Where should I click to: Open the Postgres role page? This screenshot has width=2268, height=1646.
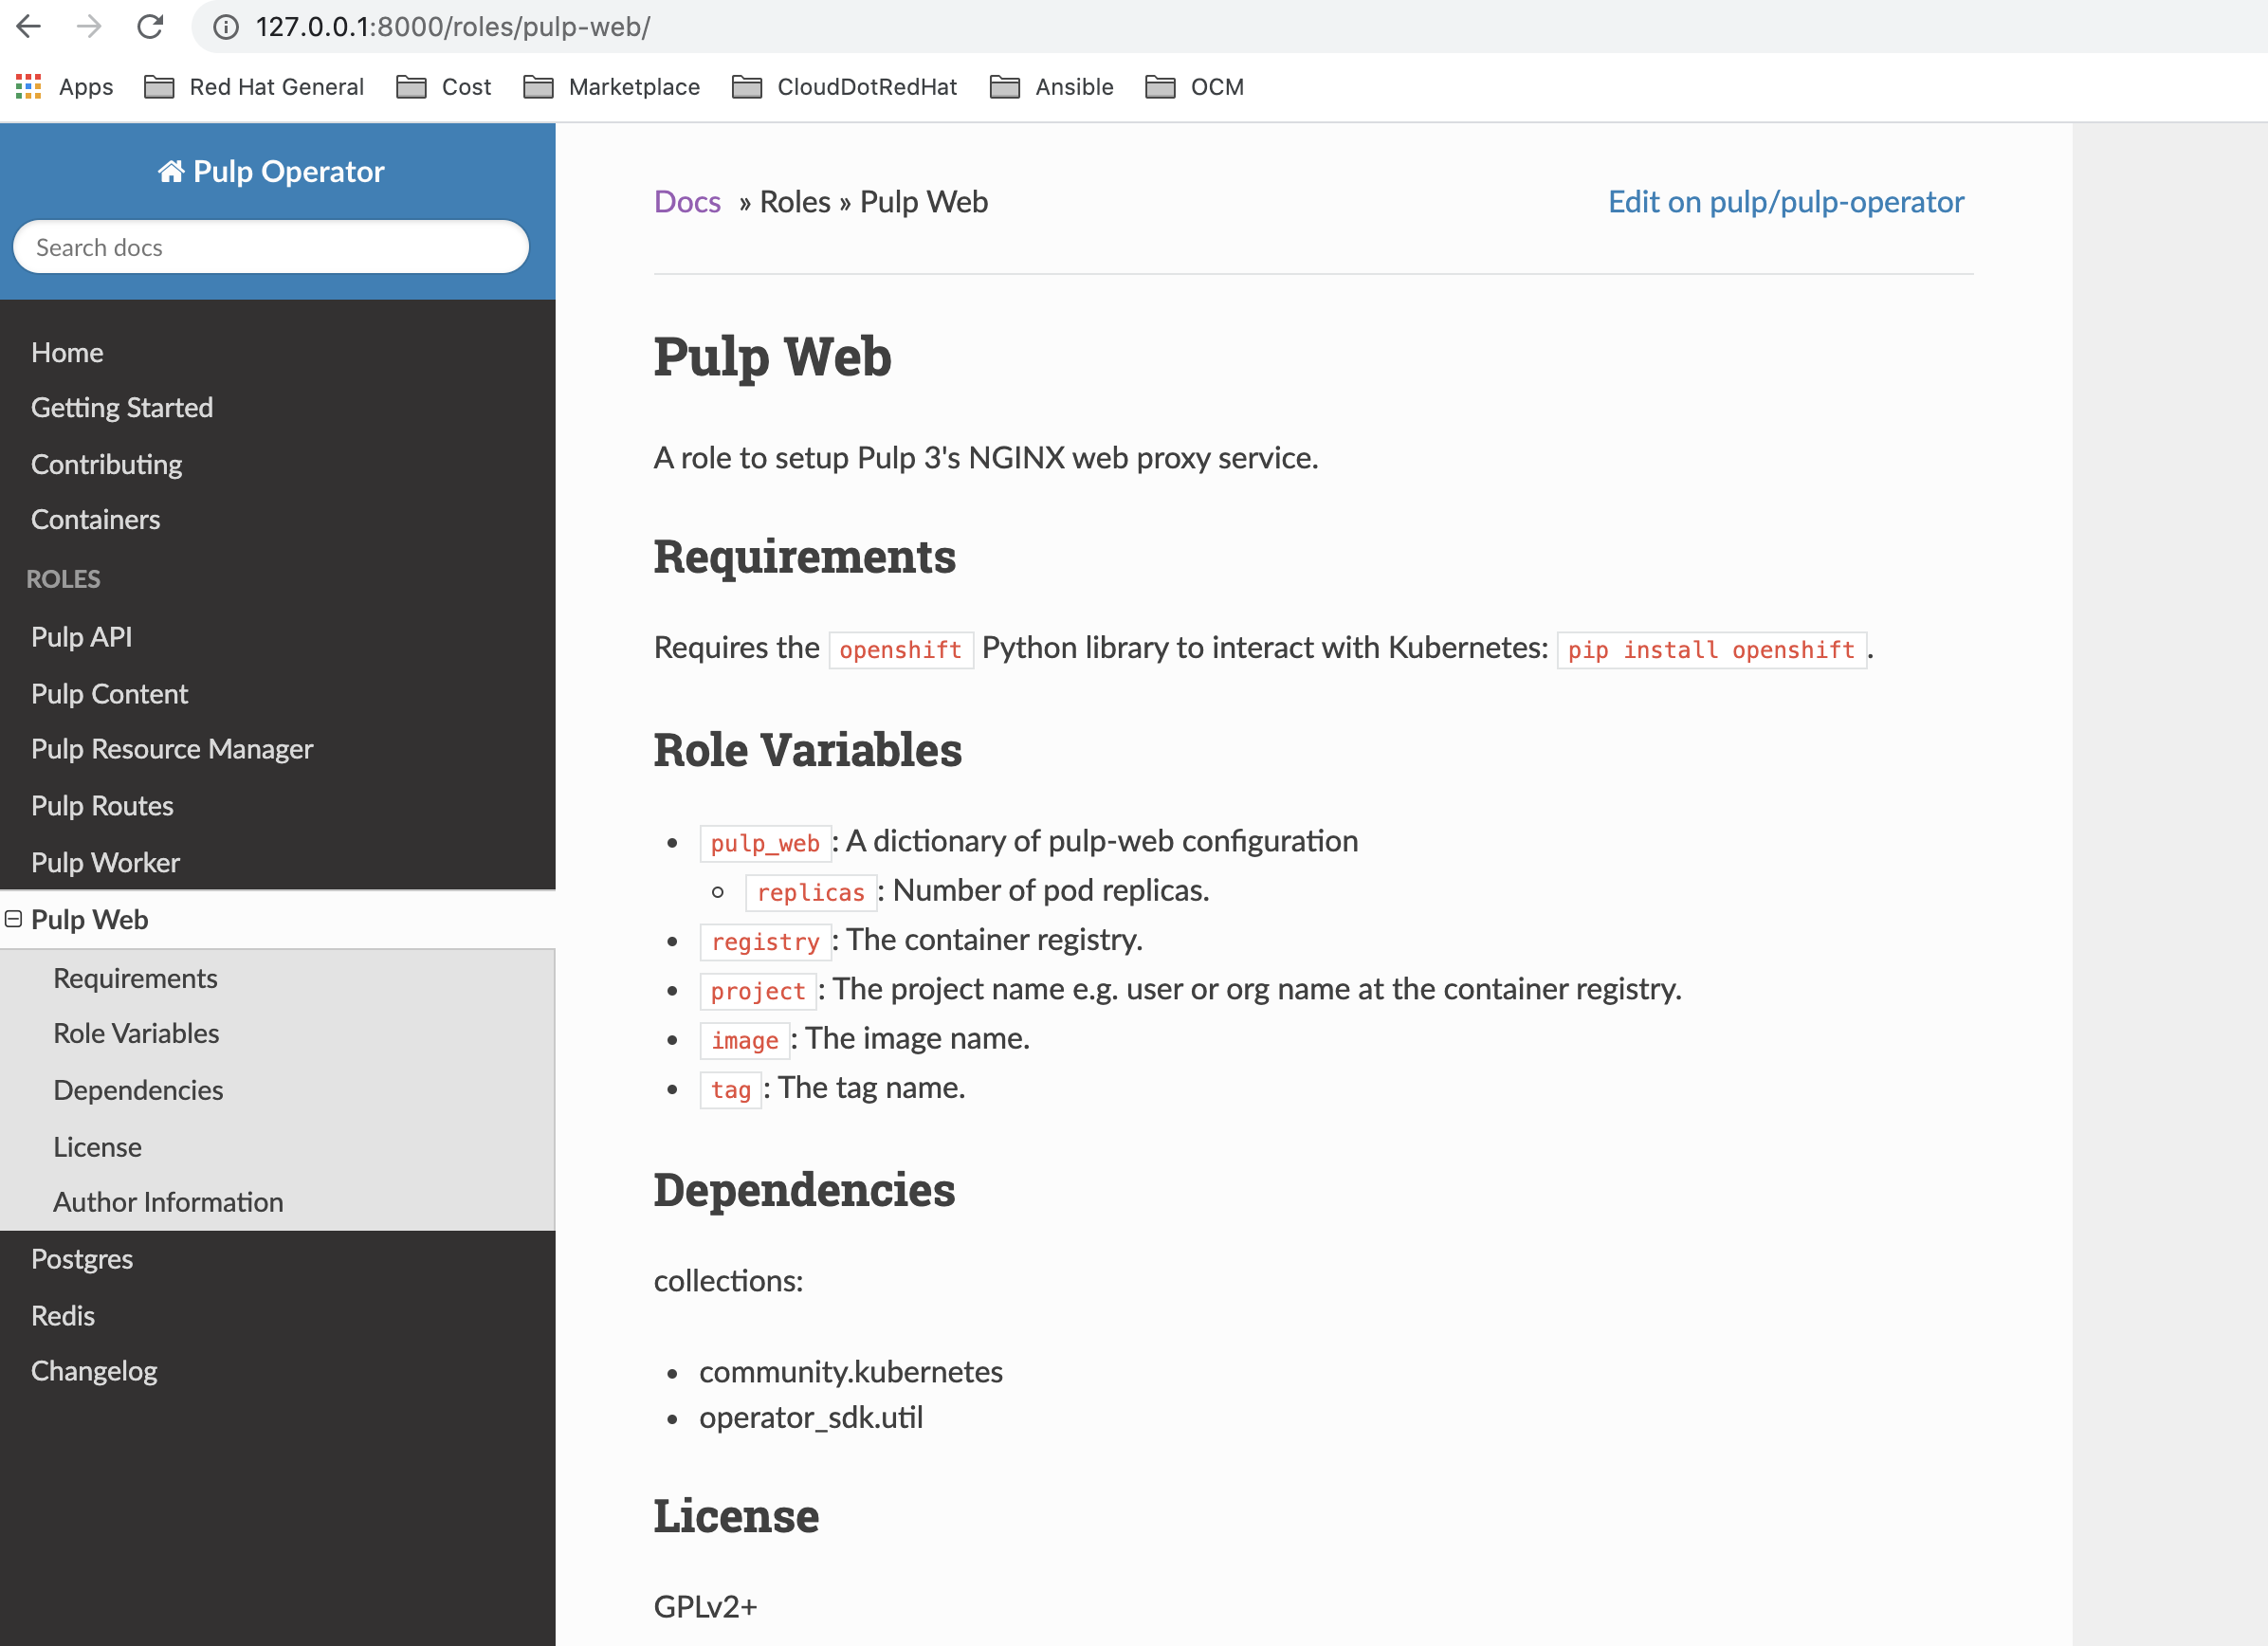82,1259
